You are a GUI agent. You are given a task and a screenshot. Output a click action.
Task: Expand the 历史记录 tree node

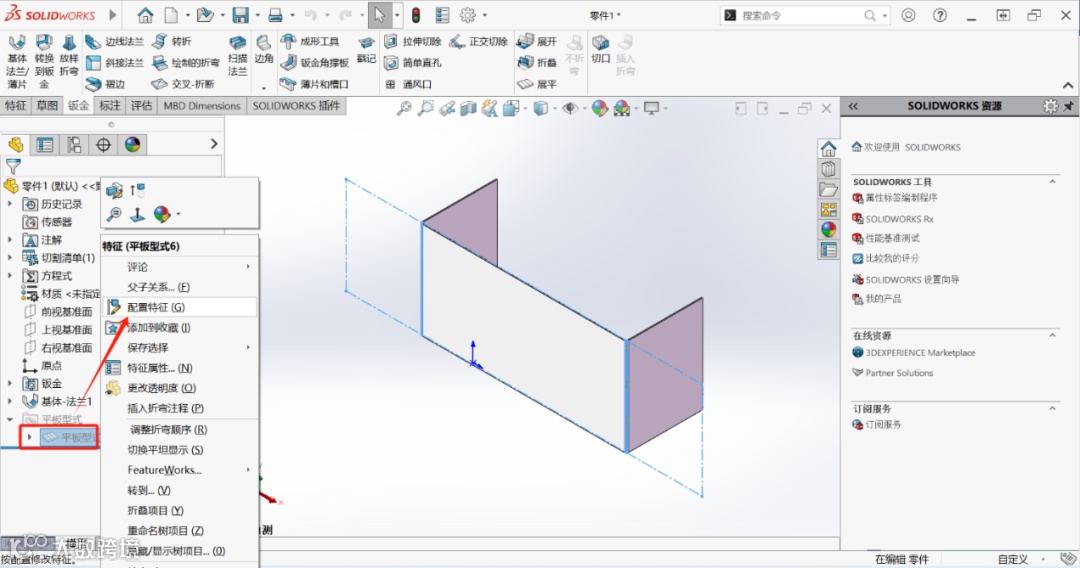point(10,204)
